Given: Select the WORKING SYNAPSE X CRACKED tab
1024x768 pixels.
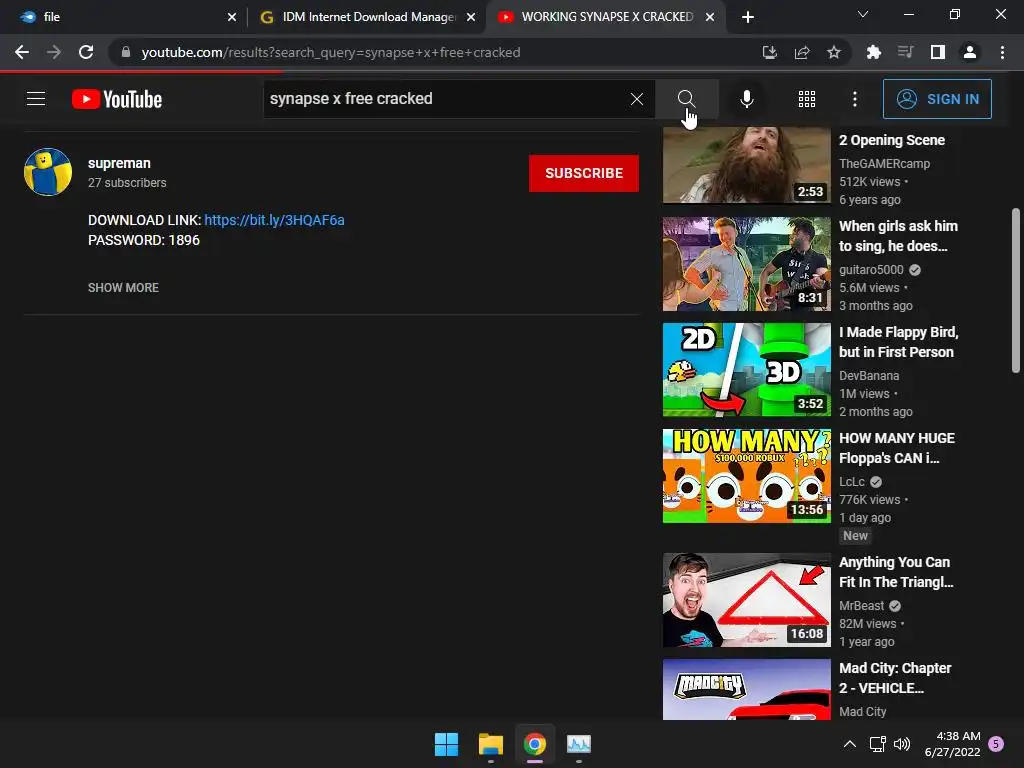Looking at the screenshot, I should (x=607, y=17).
